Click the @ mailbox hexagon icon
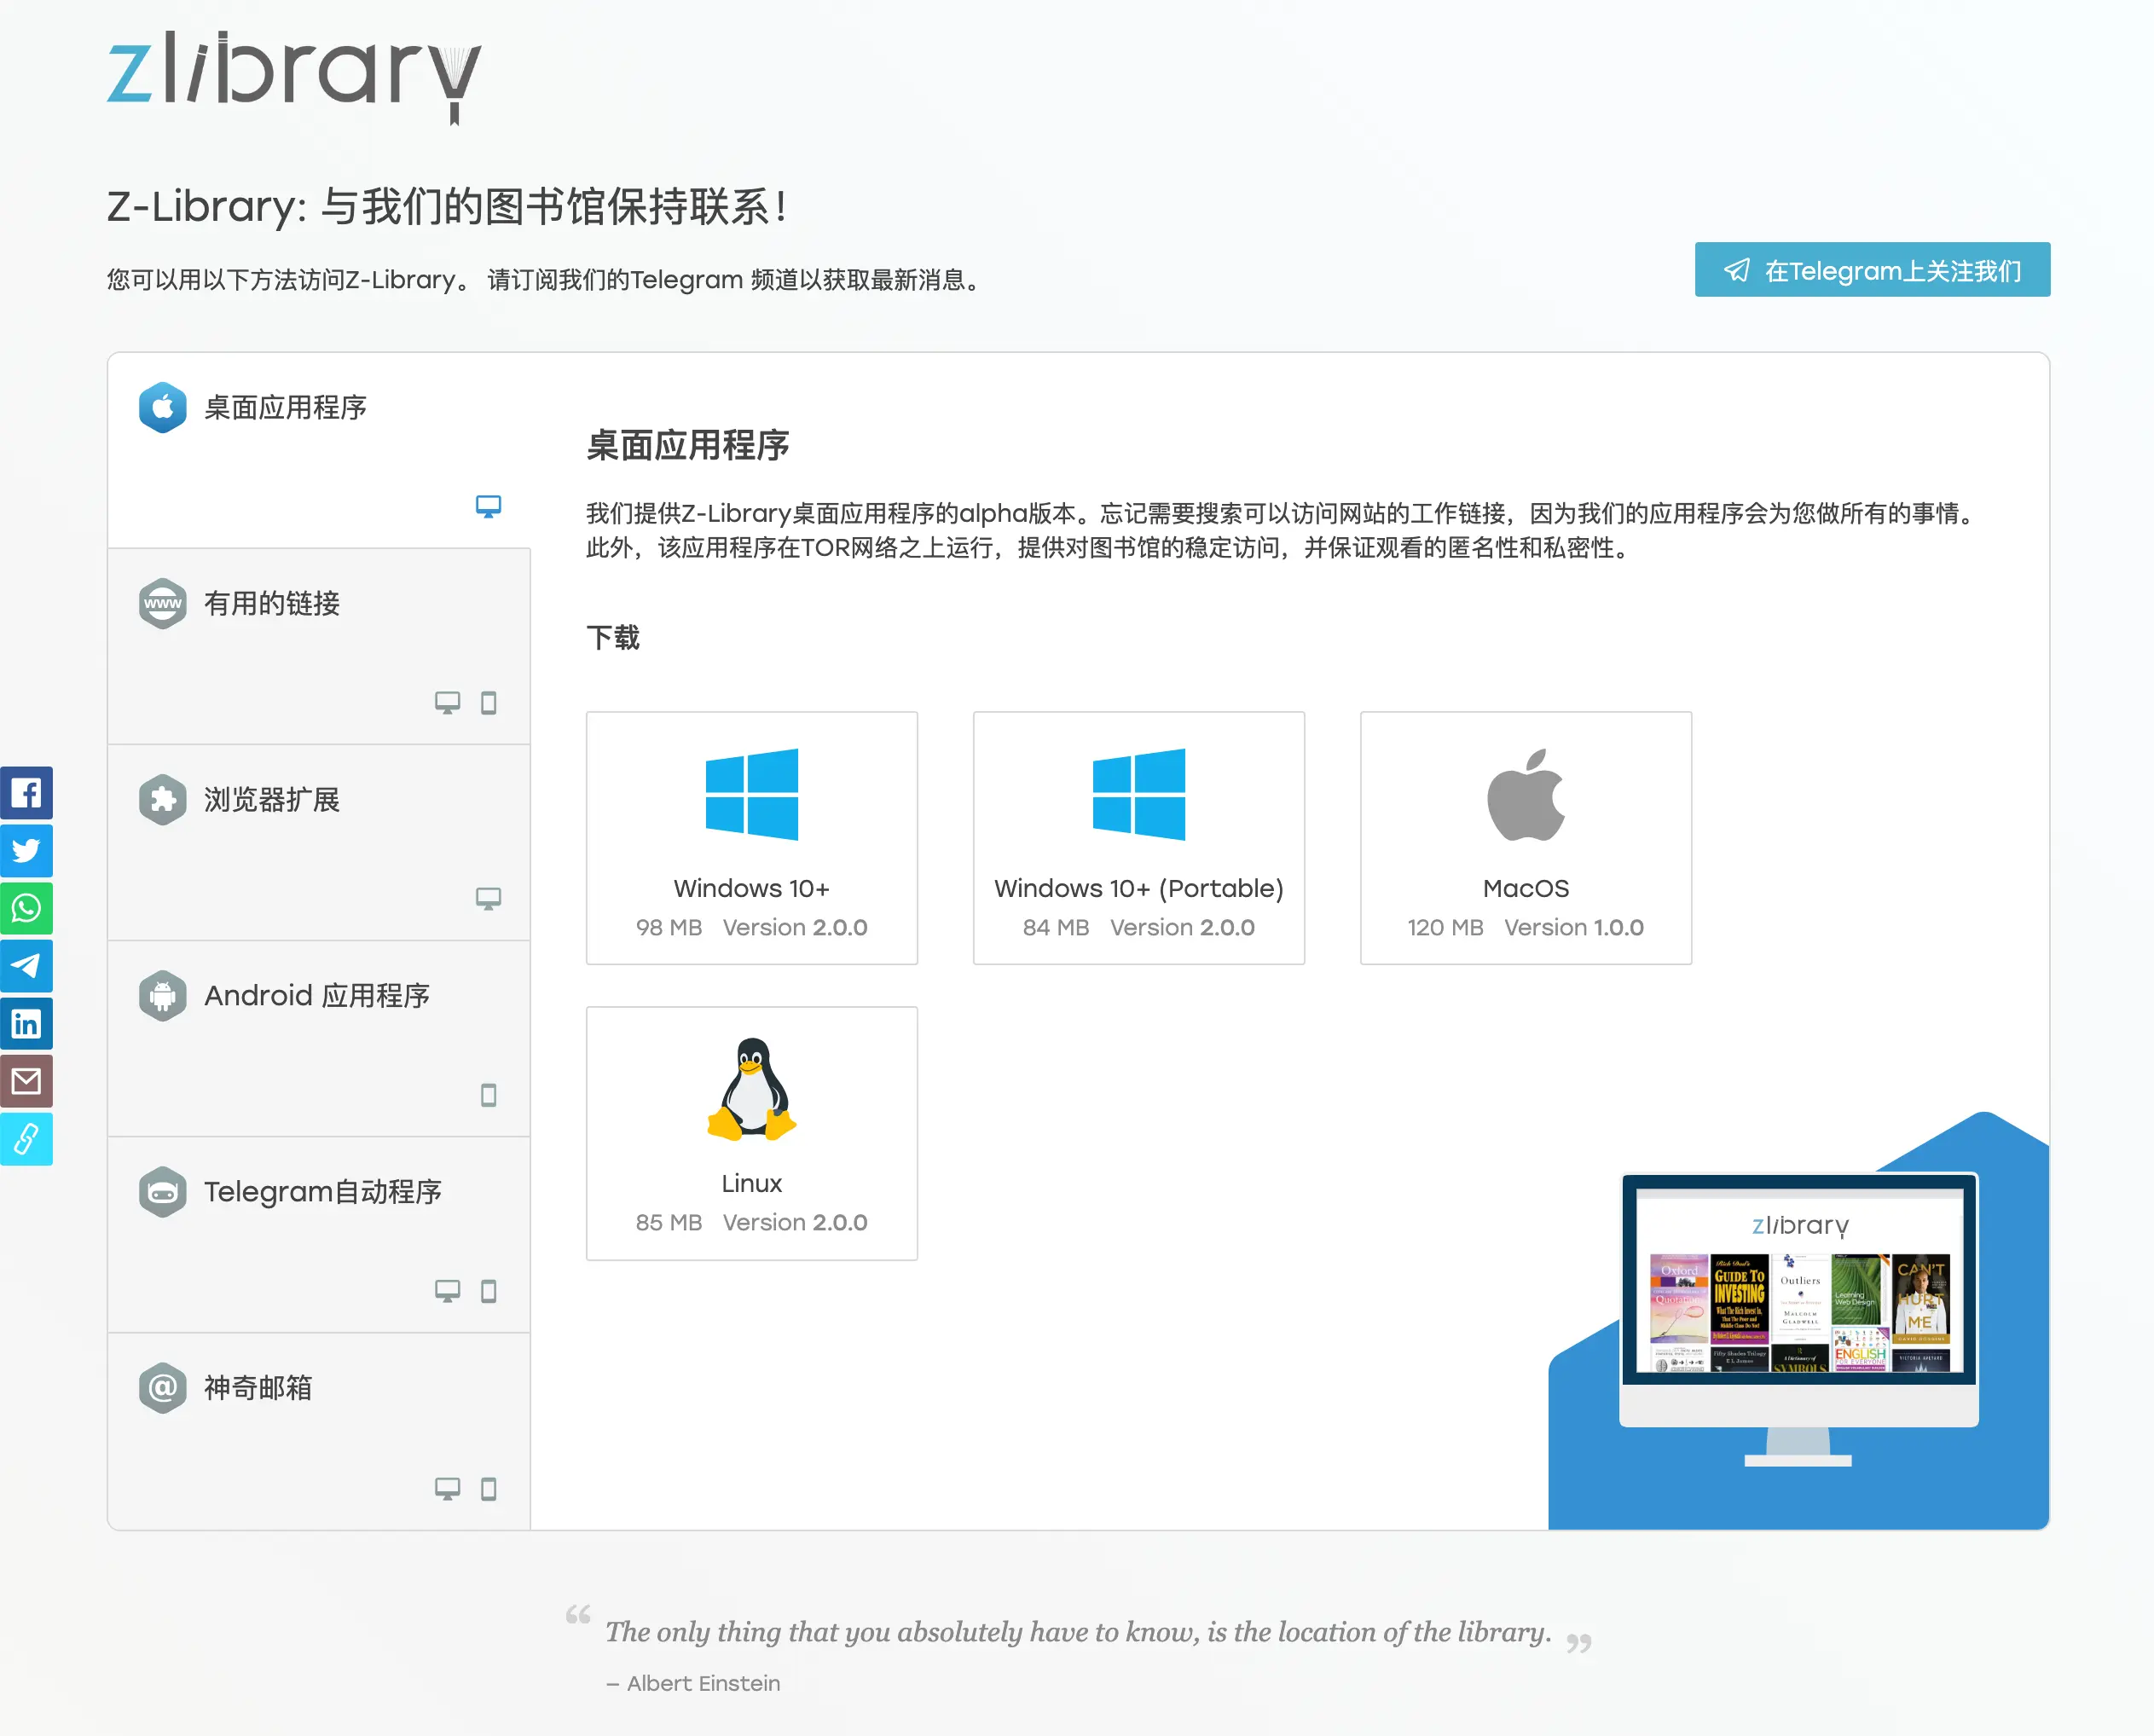 163,1387
